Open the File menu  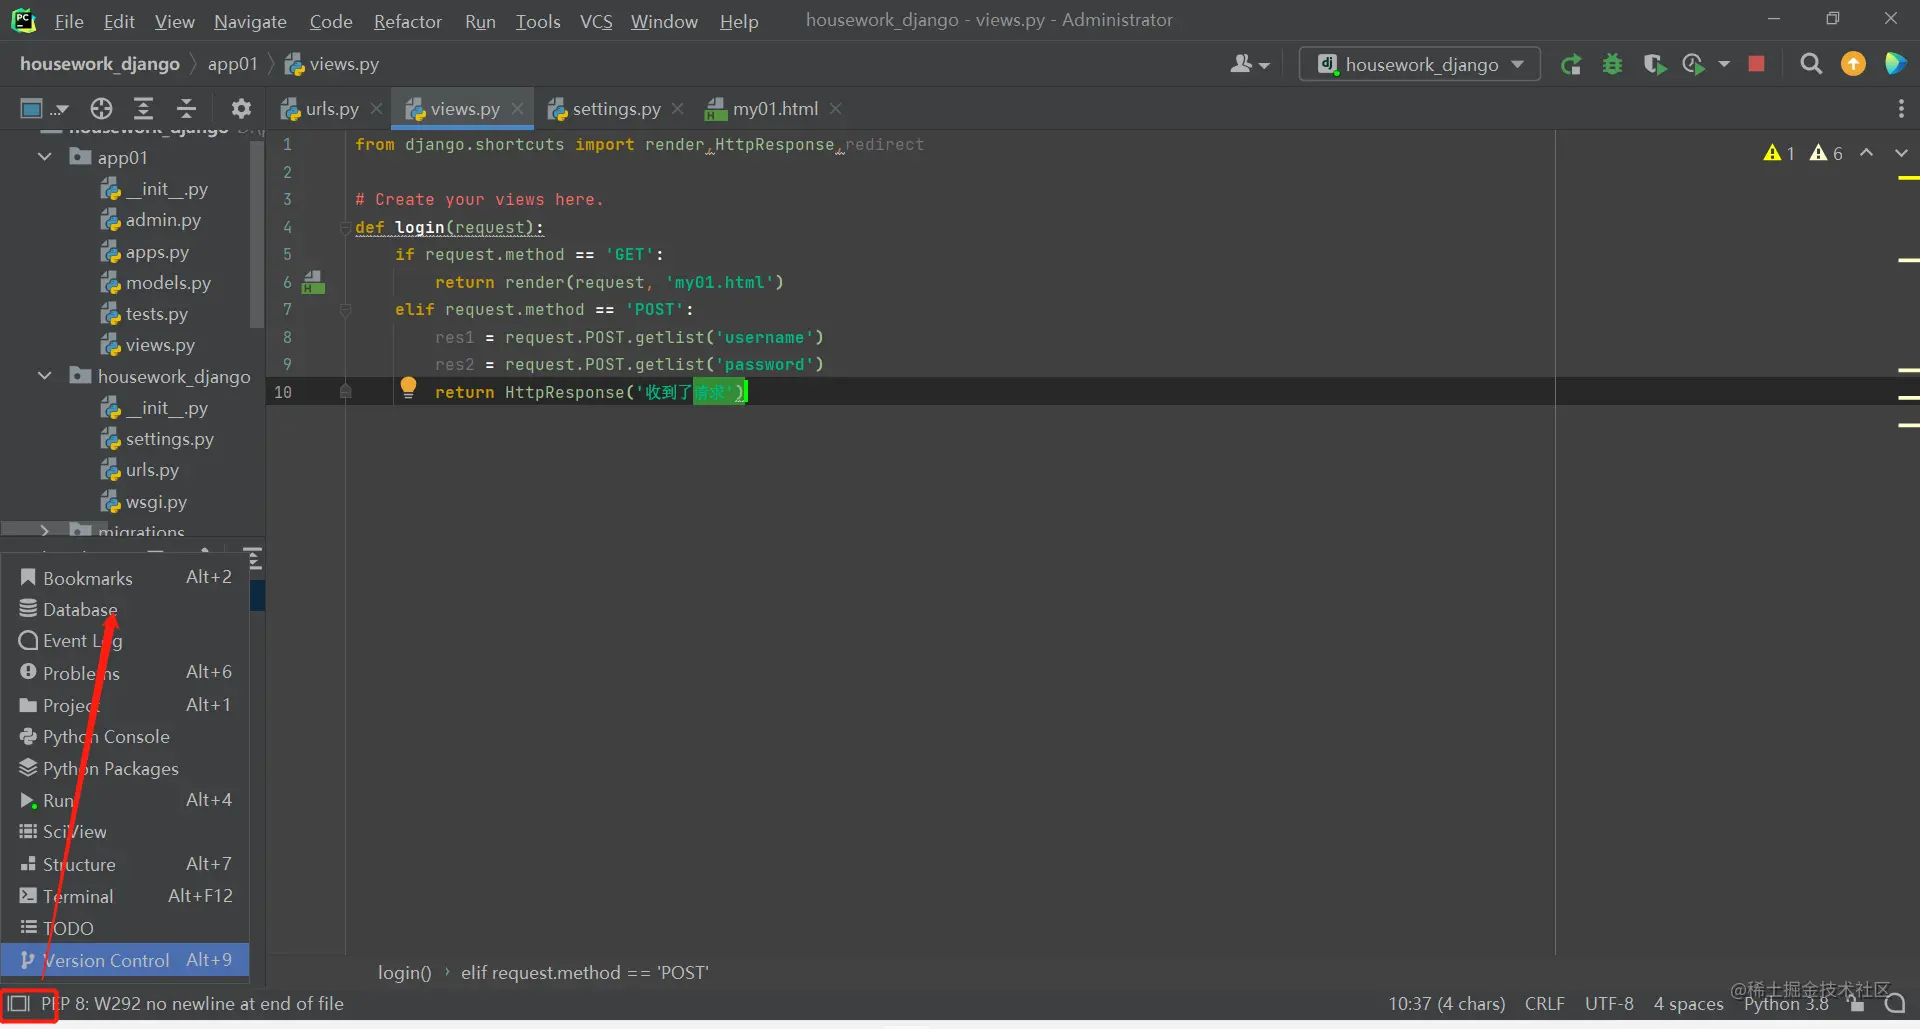(69, 21)
